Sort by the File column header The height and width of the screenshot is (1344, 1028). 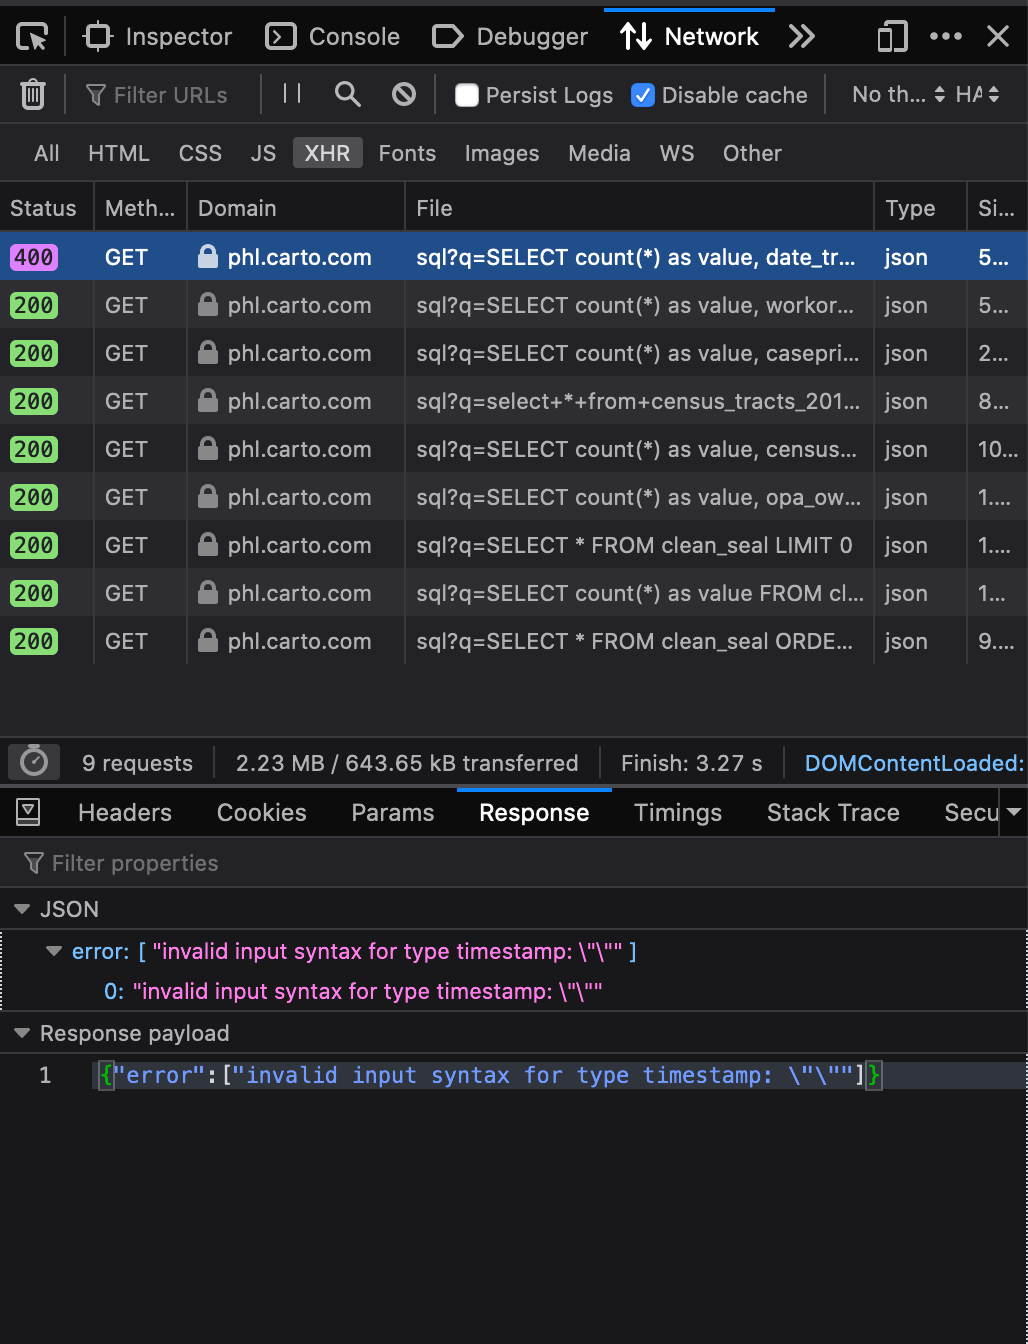point(639,208)
